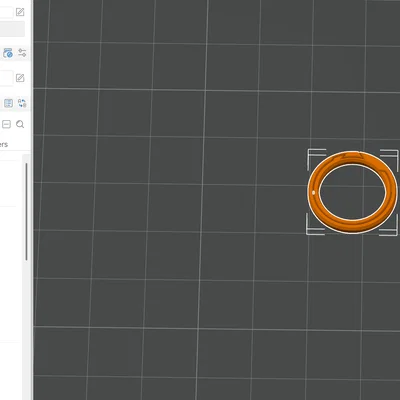Screen dimensions: 400x400
Task: Click the minus box icon
Action: 6,124
